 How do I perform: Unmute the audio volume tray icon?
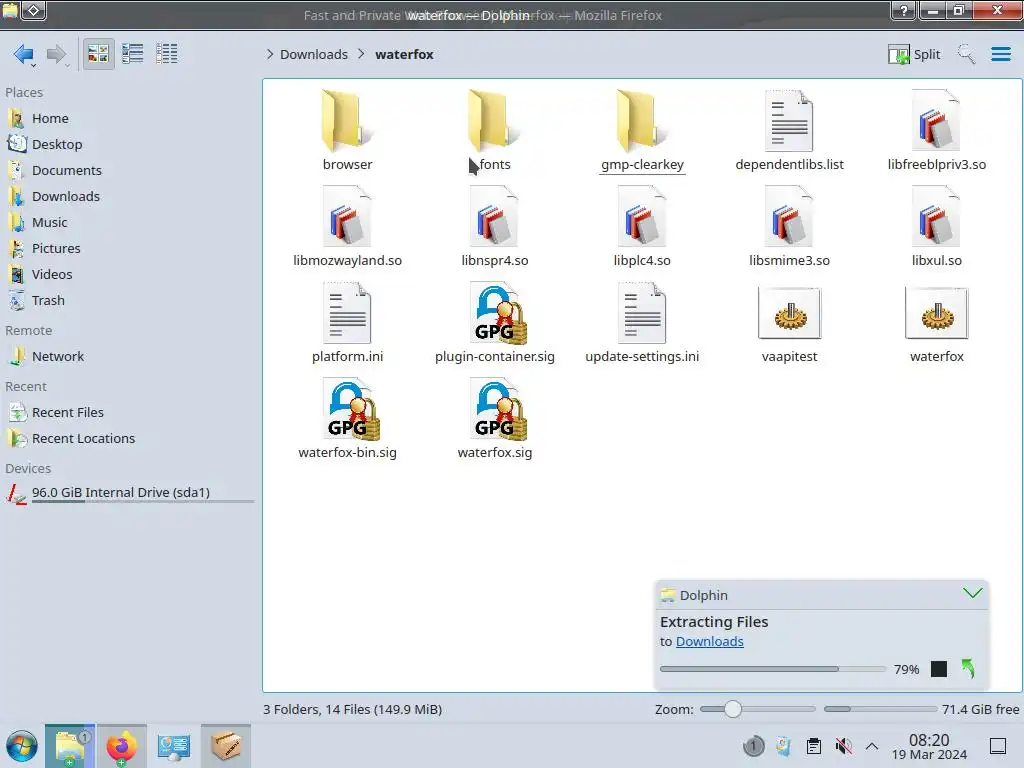[844, 746]
